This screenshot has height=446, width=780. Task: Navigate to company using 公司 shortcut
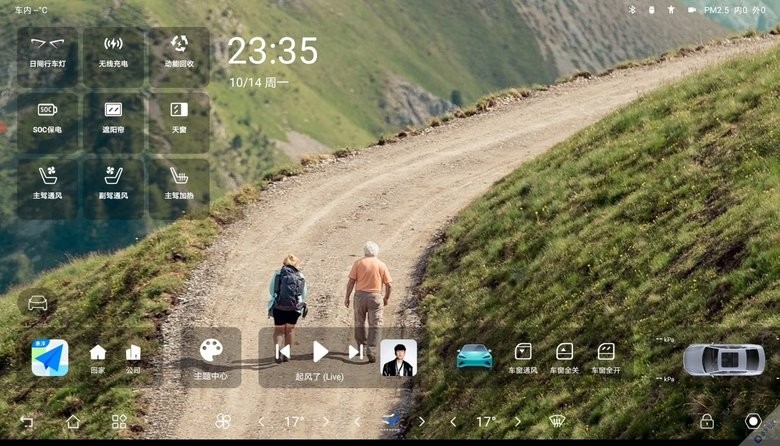point(133,357)
